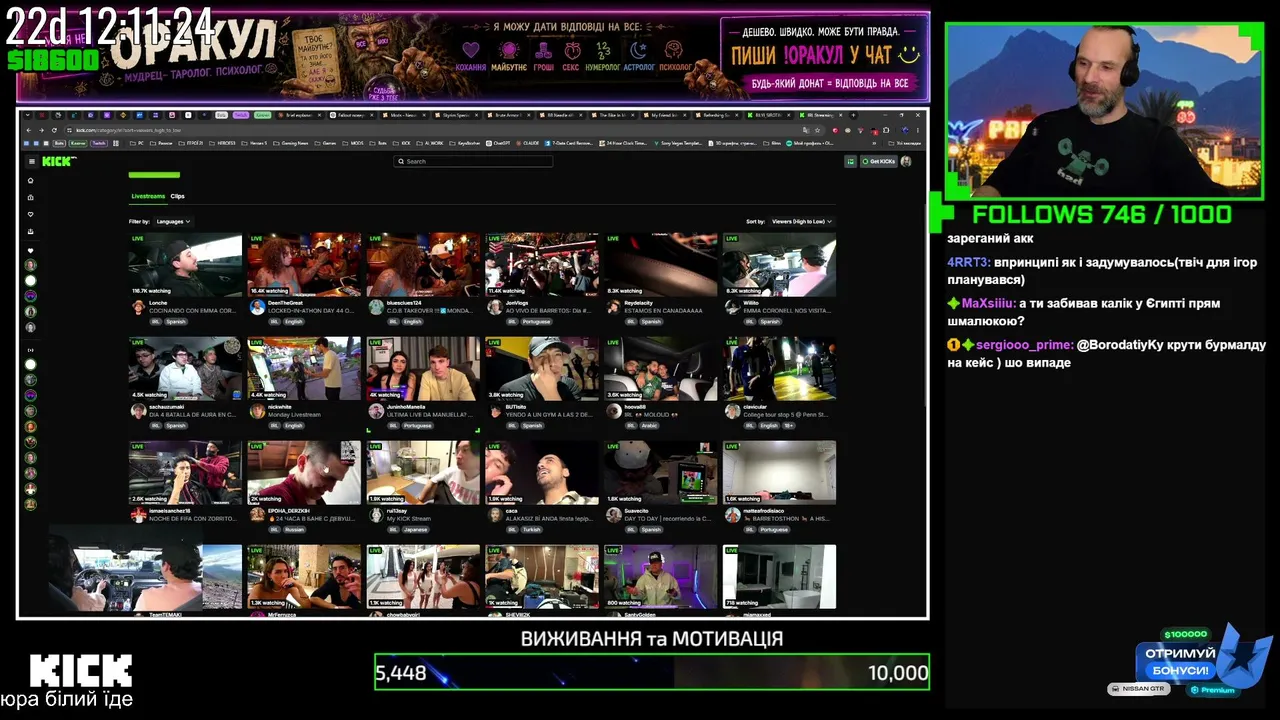Open sachauzumaki's 4.5K watching stream thumbnail
Viewport: 1280px width, 720px height.
185,369
